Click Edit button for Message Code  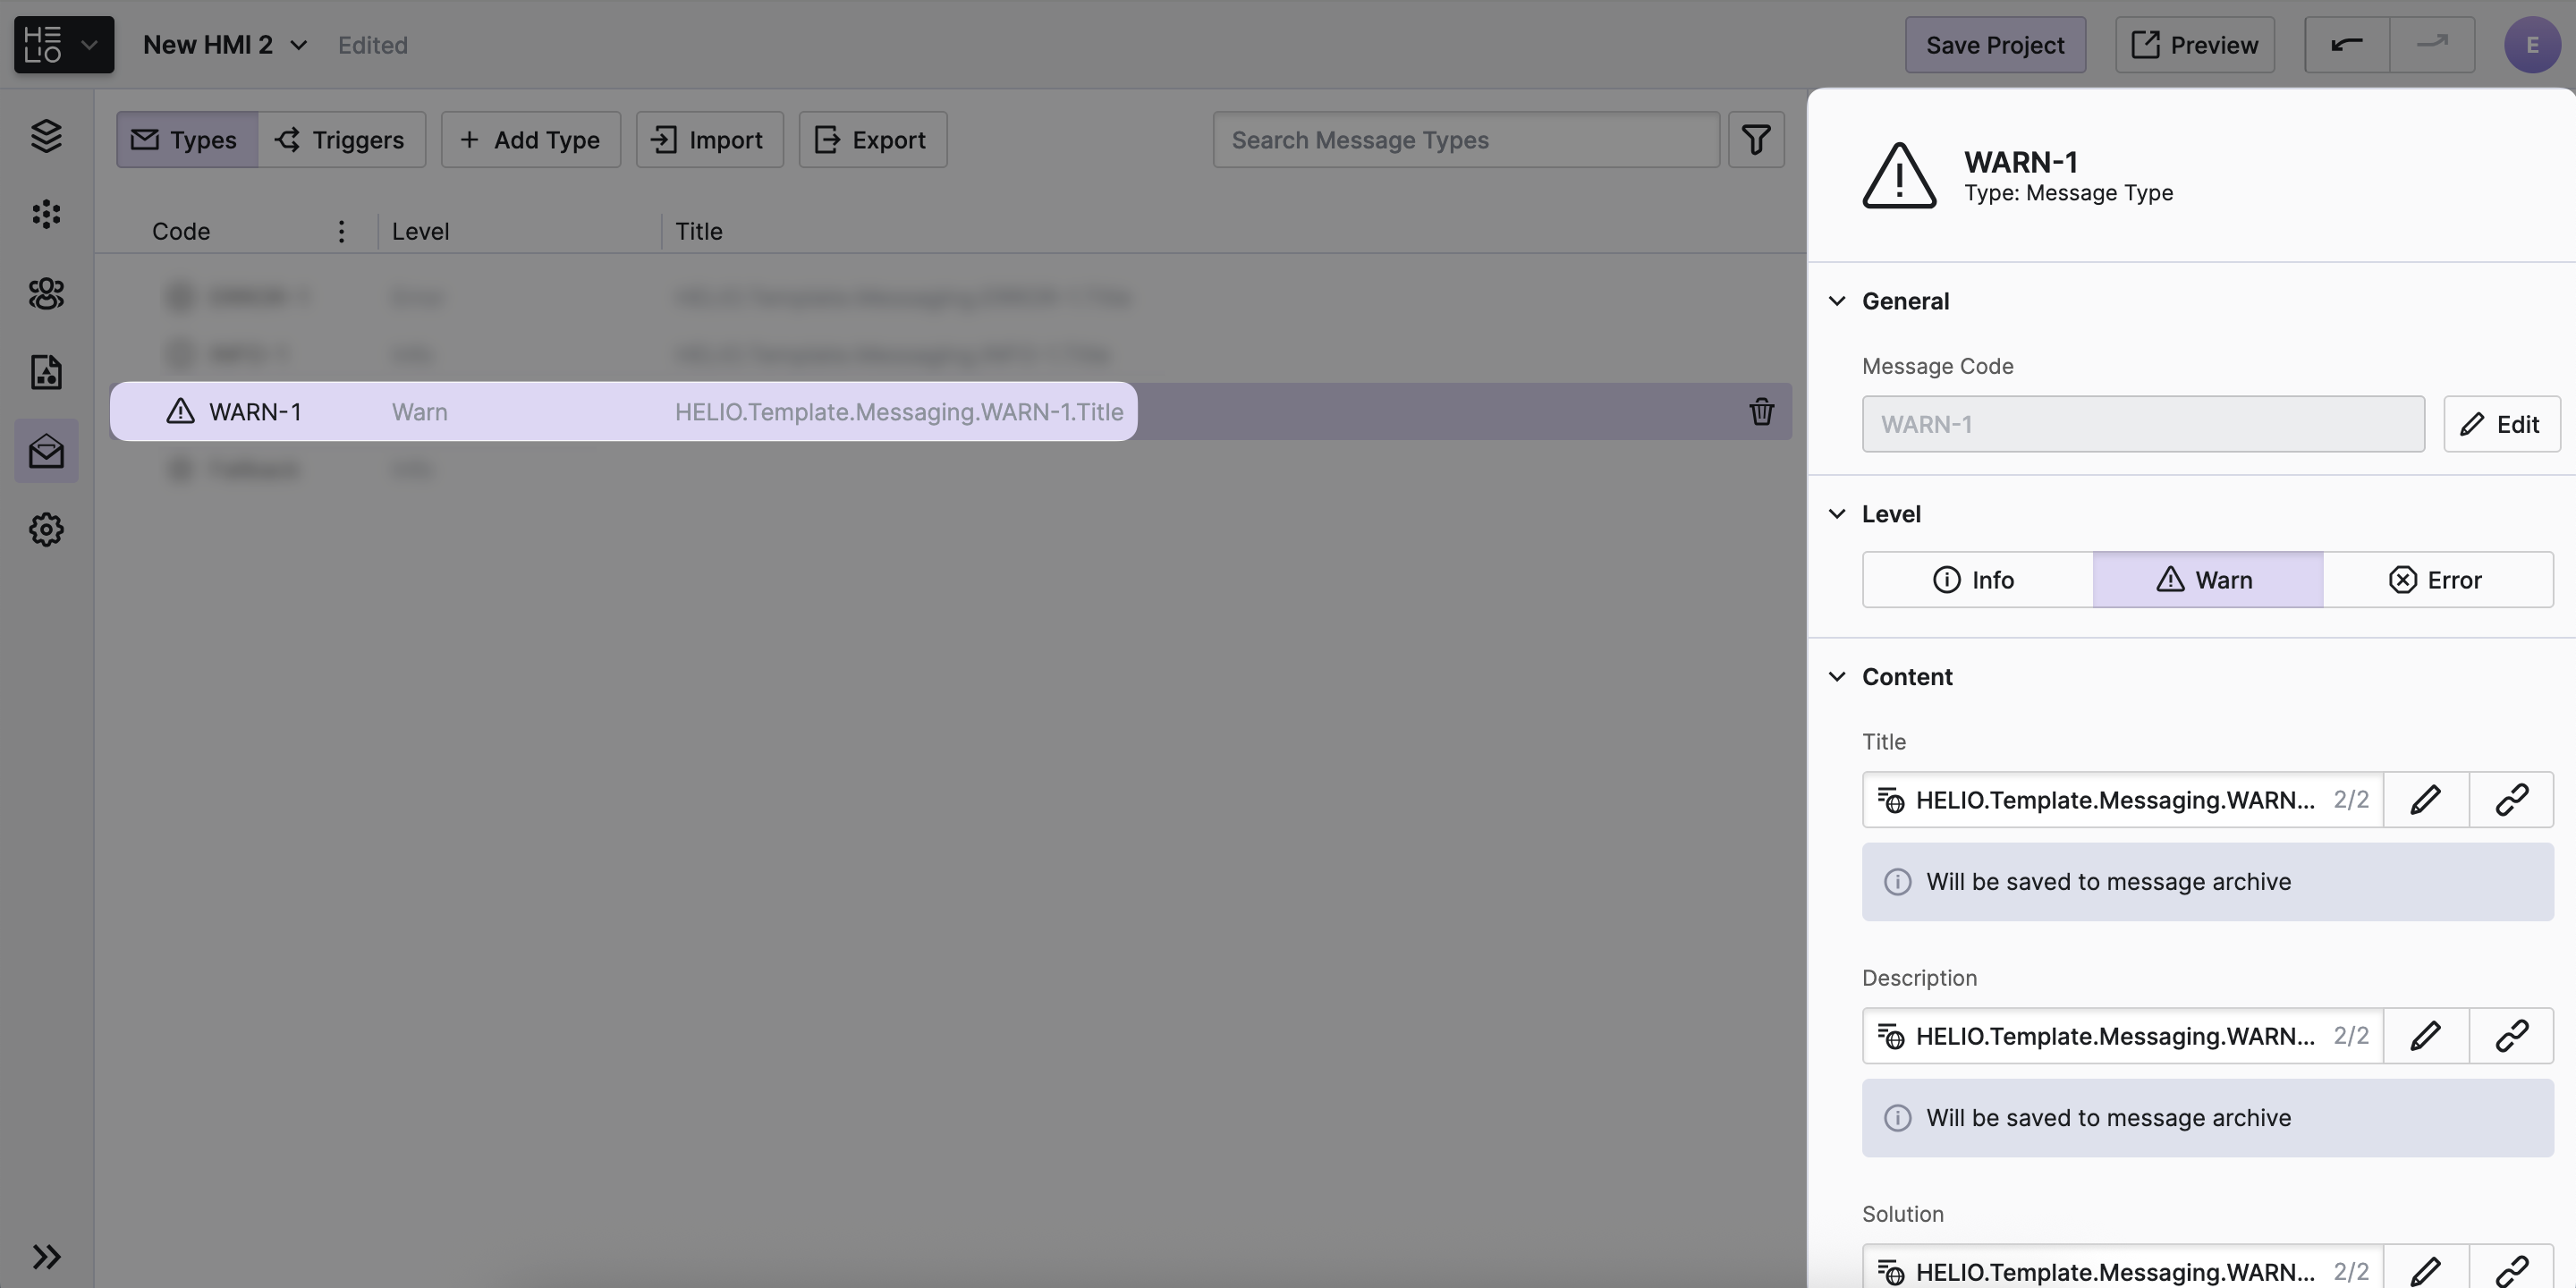tap(2501, 424)
